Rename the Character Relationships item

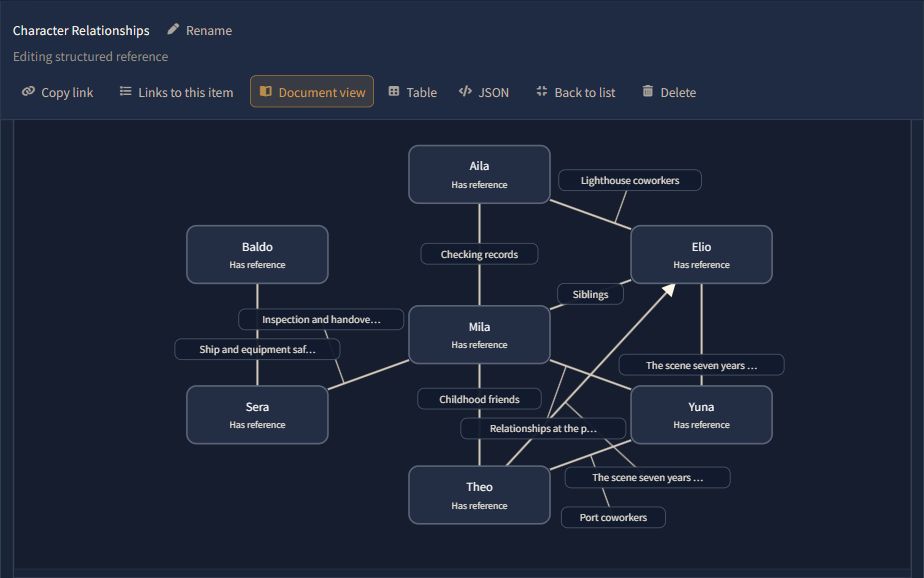click(200, 30)
